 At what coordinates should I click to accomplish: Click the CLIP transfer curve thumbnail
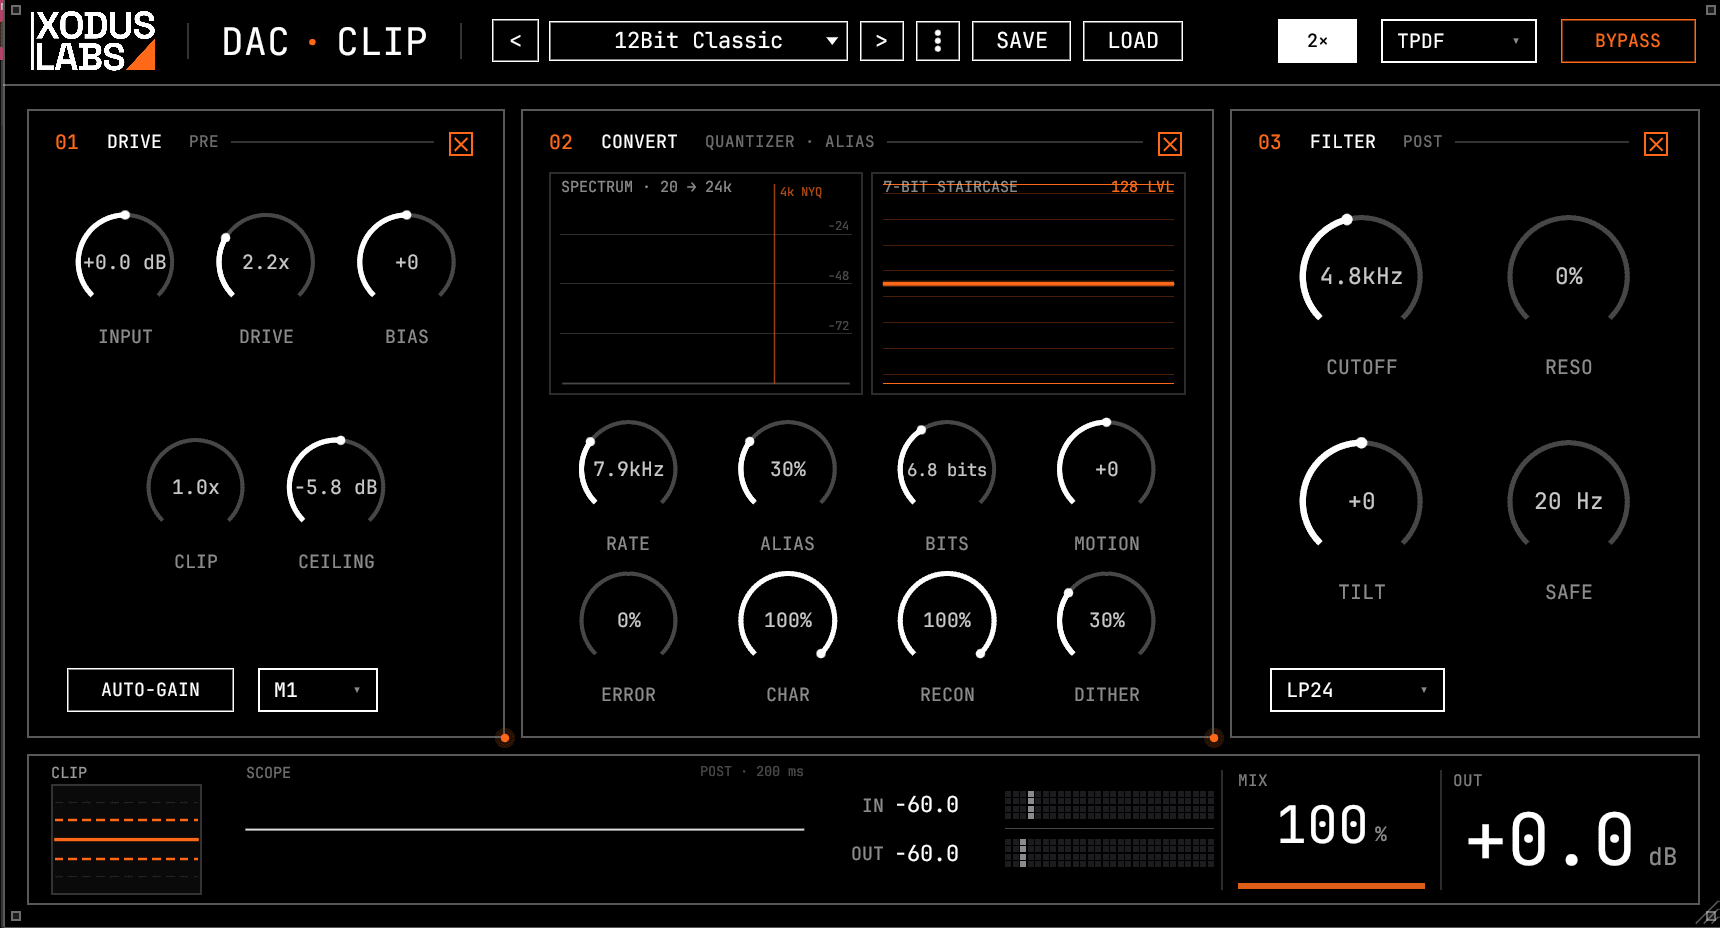(127, 839)
